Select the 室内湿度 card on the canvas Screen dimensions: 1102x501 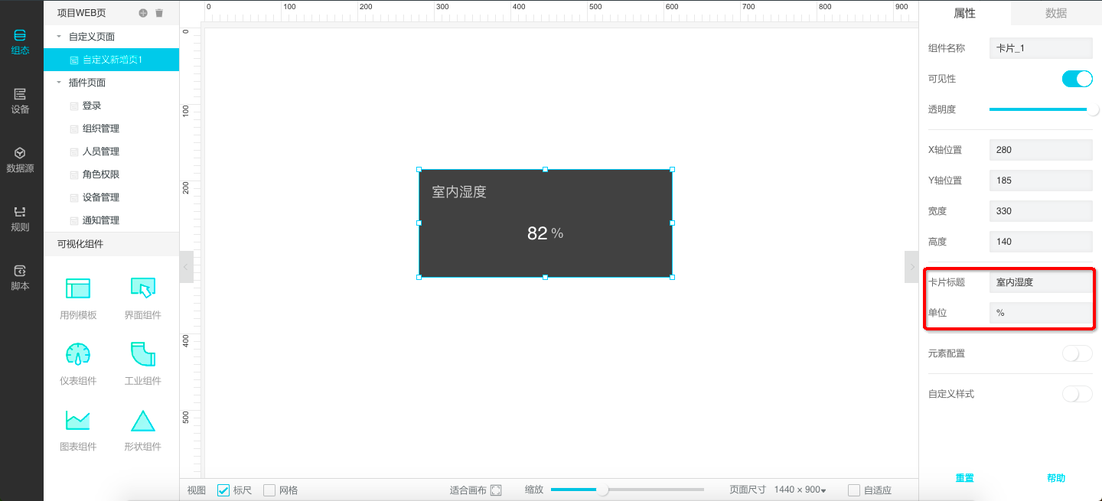[545, 223]
